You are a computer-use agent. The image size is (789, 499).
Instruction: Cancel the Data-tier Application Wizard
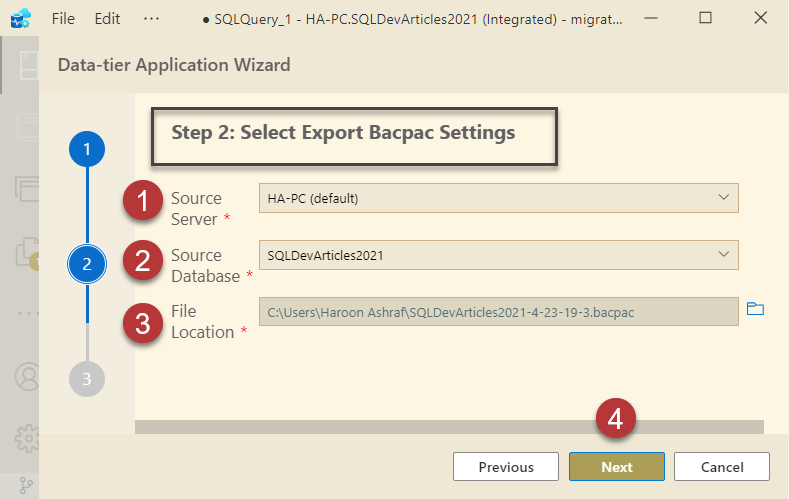pos(721,466)
